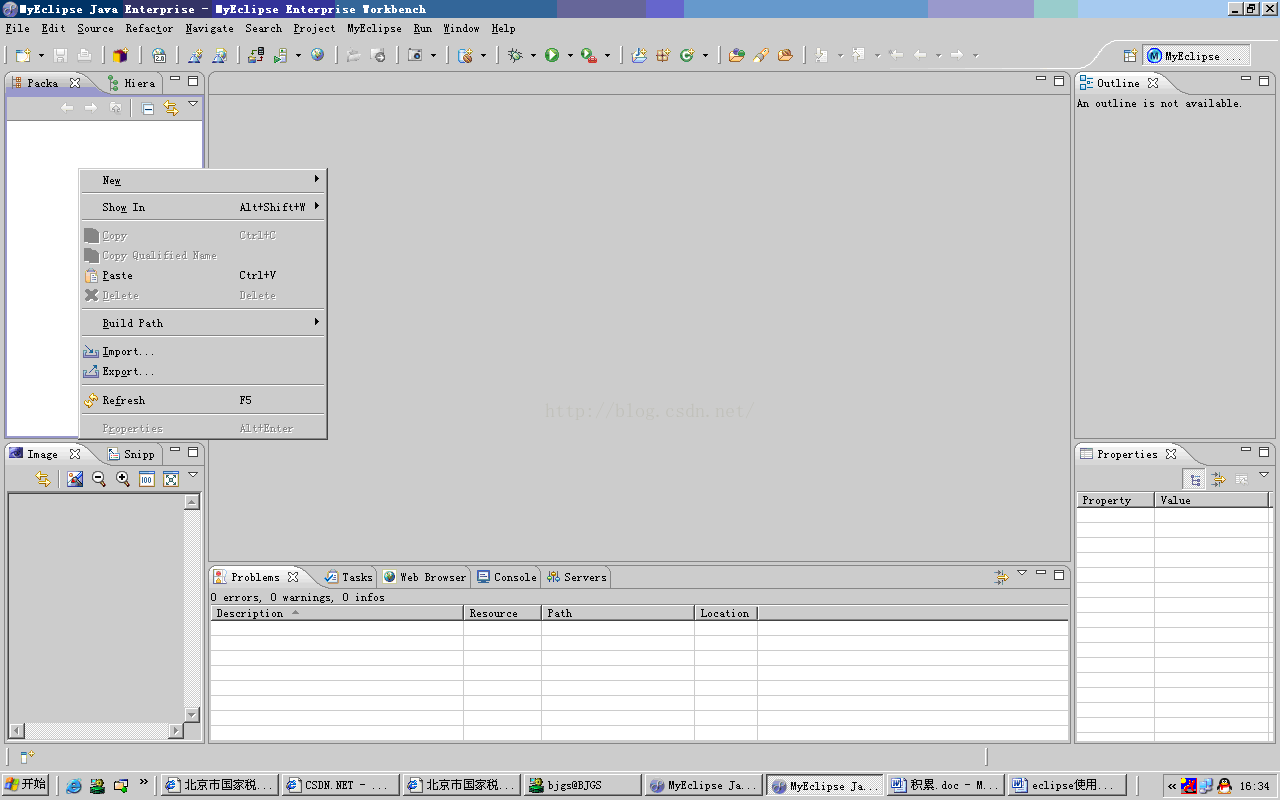
Task: Click the New Java Class green C icon
Action: (x=687, y=56)
